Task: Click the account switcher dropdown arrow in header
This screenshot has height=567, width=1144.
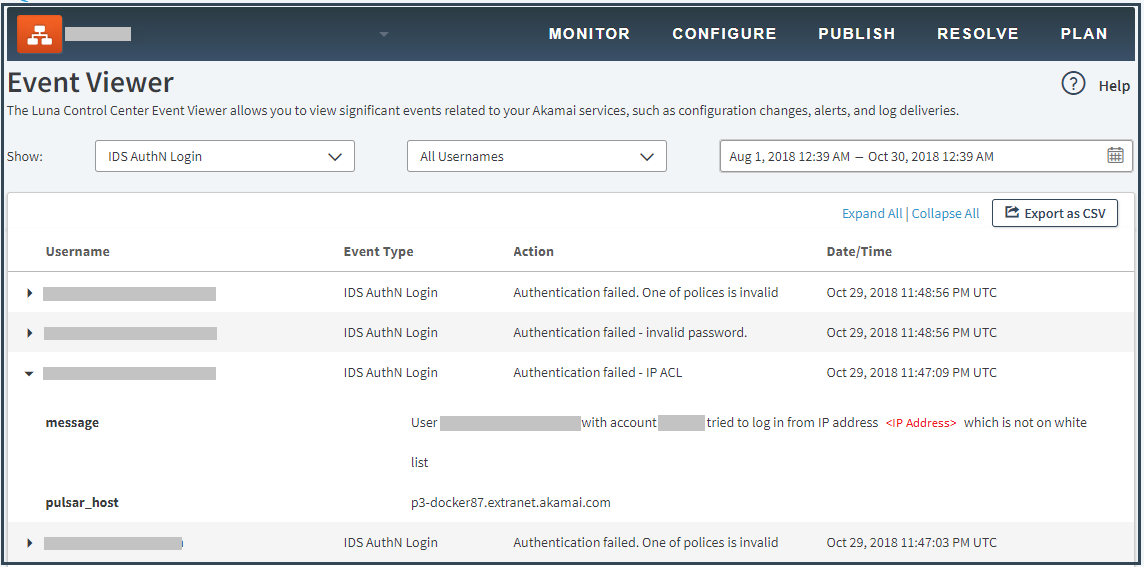Action: tap(384, 35)
